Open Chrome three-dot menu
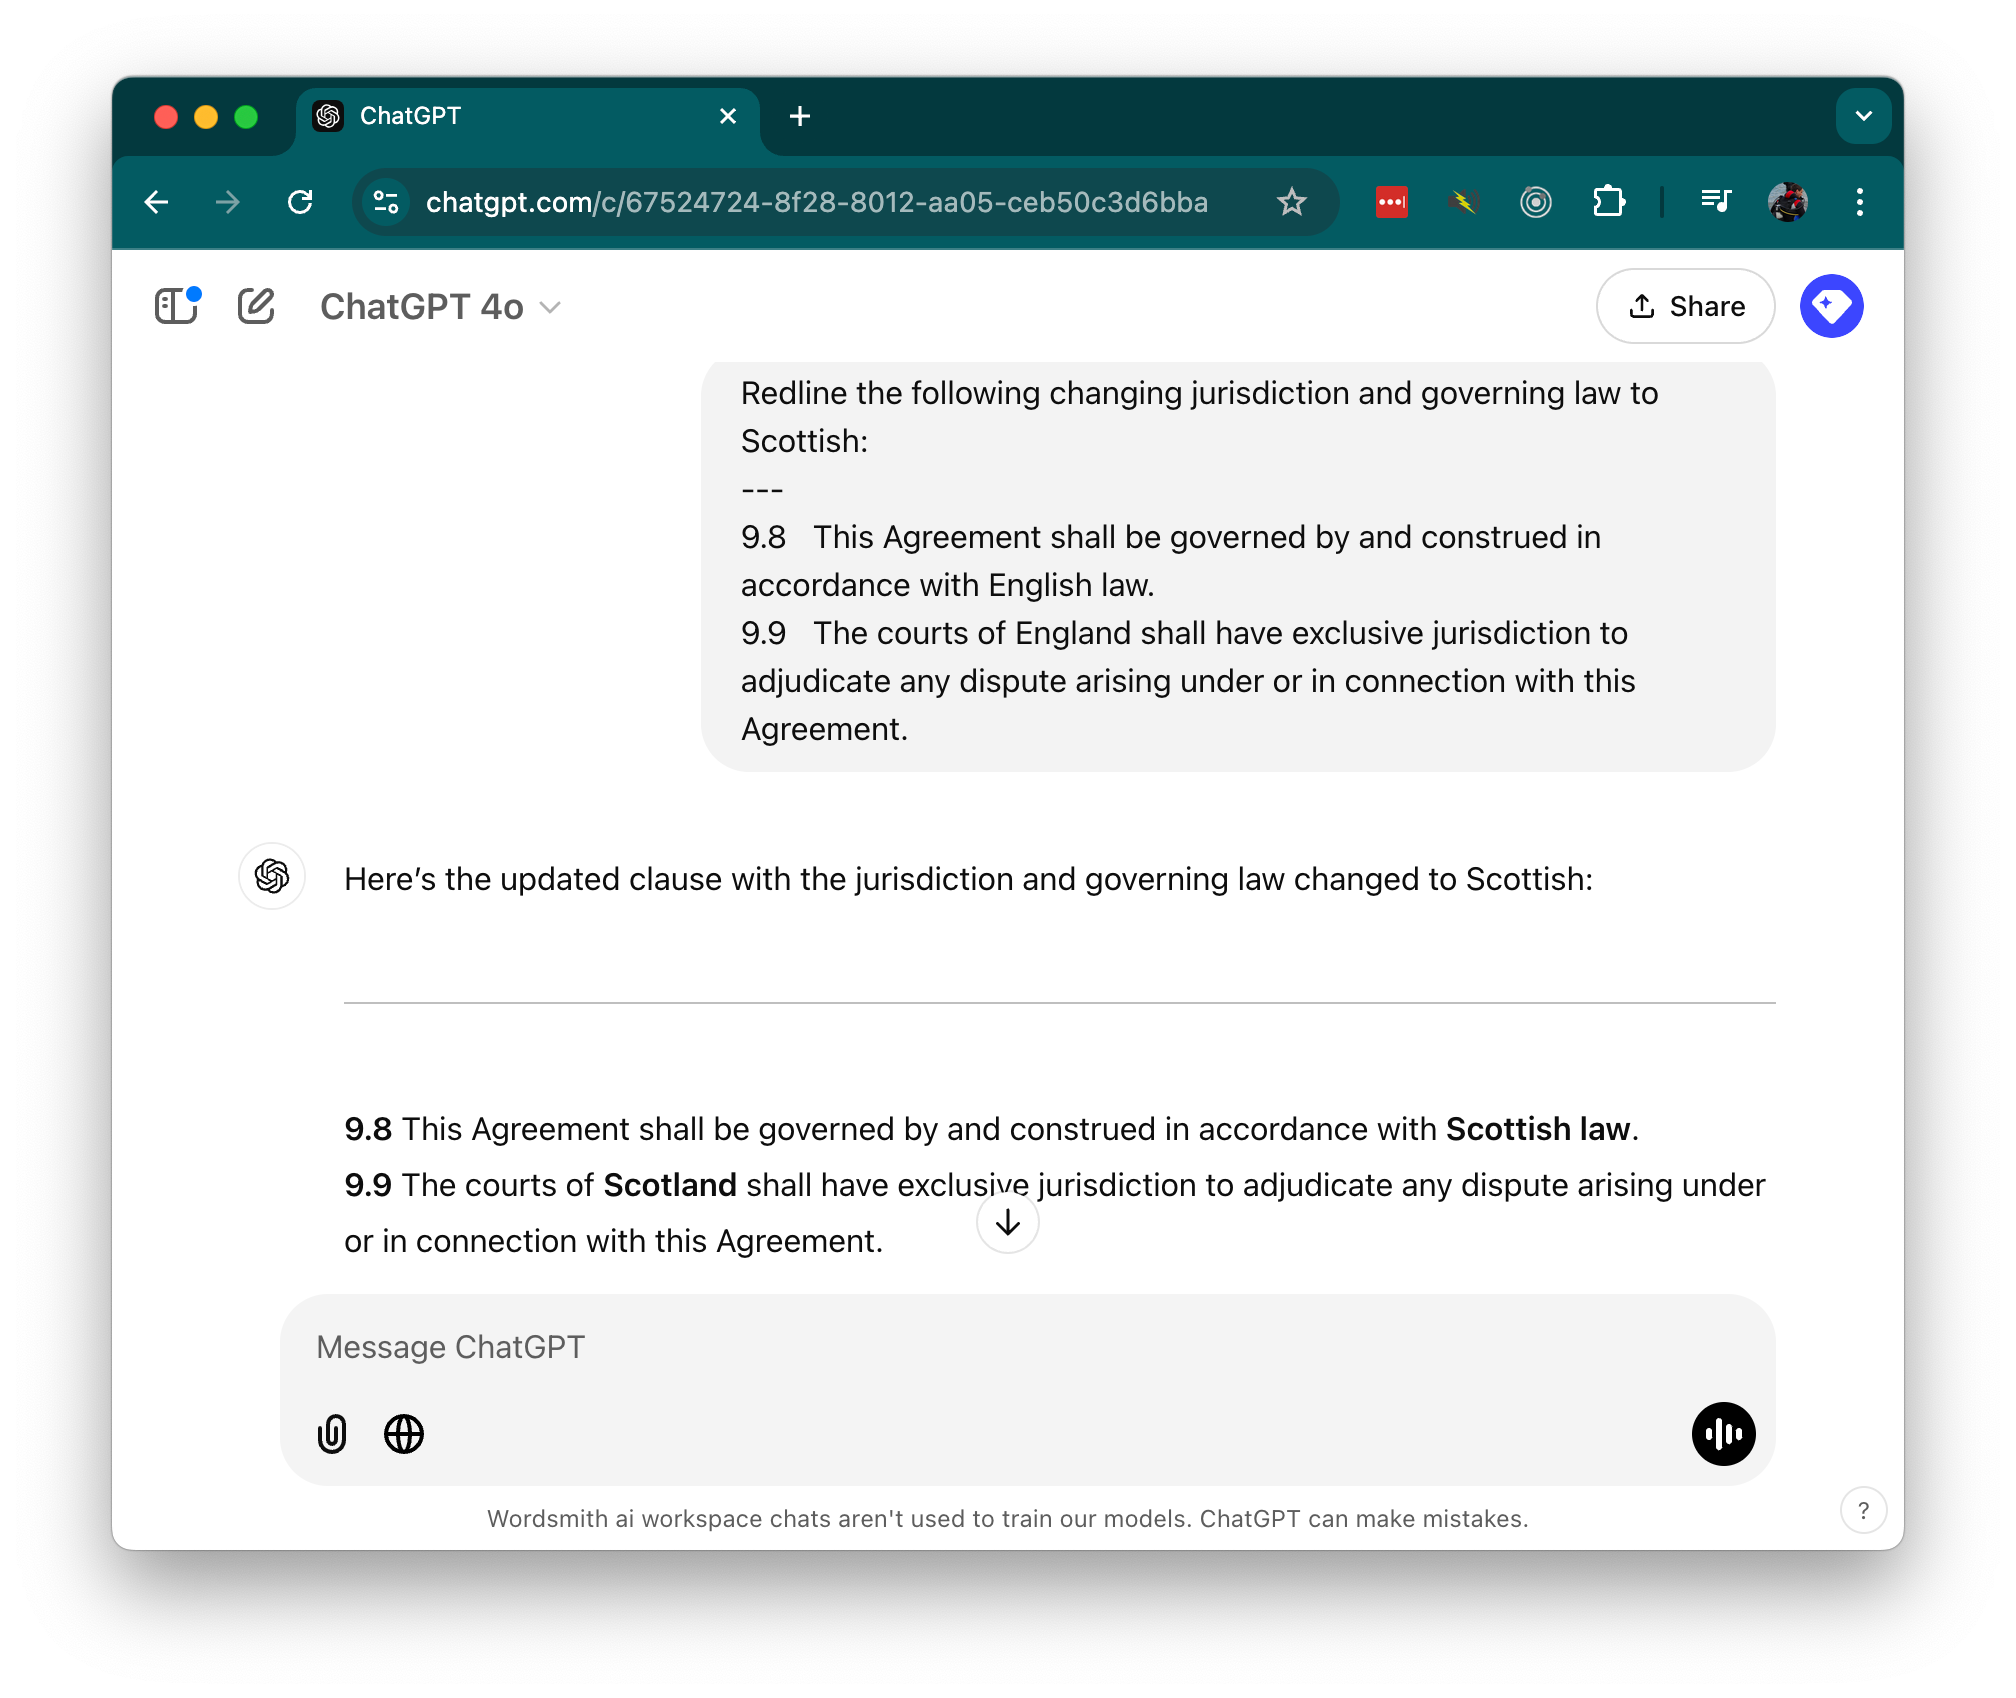Image resolution: width=2016 pixels, height=1698 pixels. pos(1859,202)
